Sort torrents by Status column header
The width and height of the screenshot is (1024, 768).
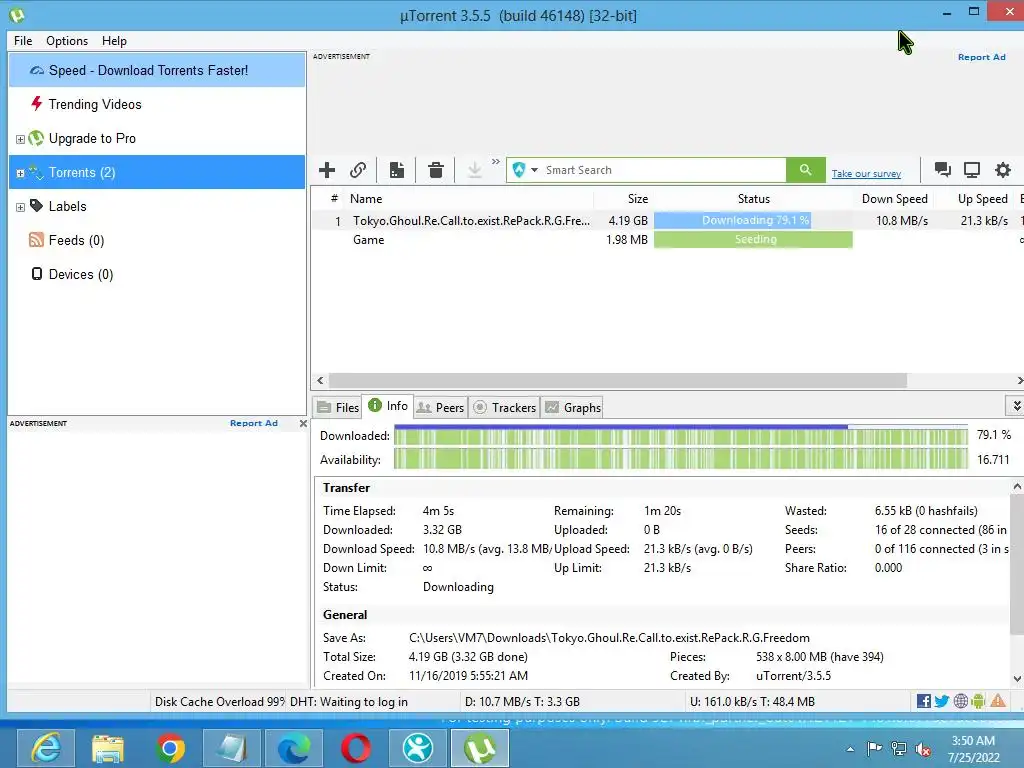(x=754, y=199)
